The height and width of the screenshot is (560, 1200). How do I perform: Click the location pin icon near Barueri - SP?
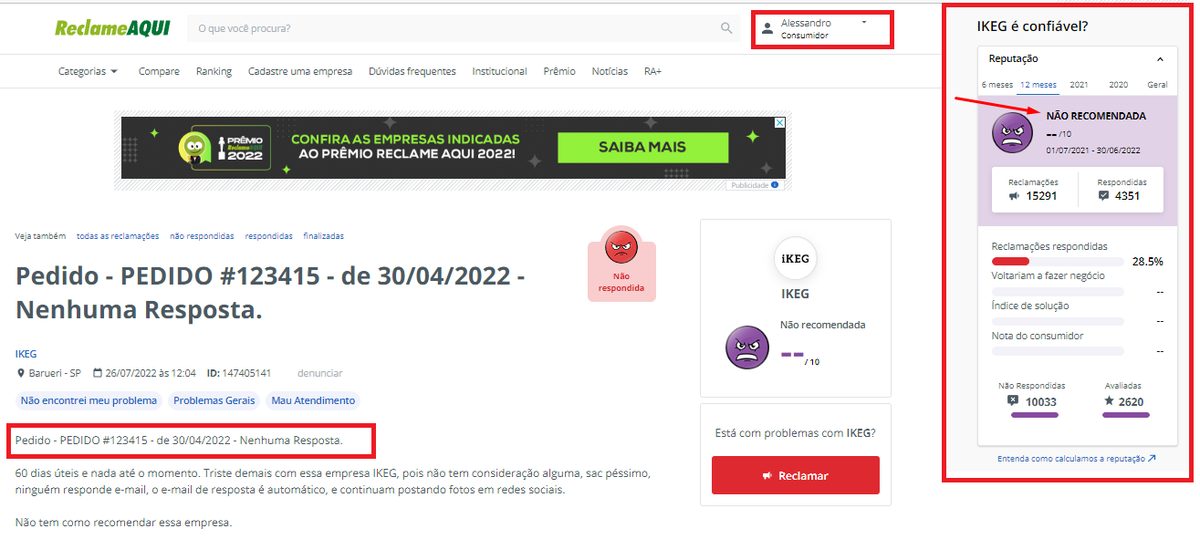[x=20, y=373]
